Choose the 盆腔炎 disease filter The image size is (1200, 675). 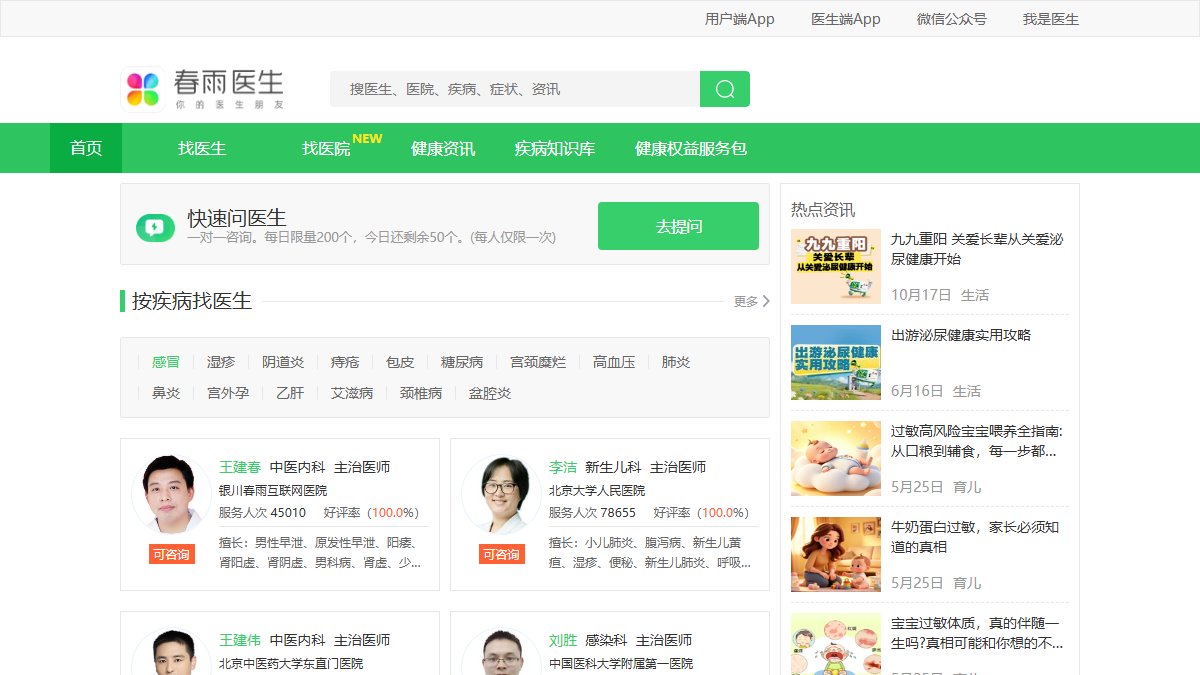(490, 393)
